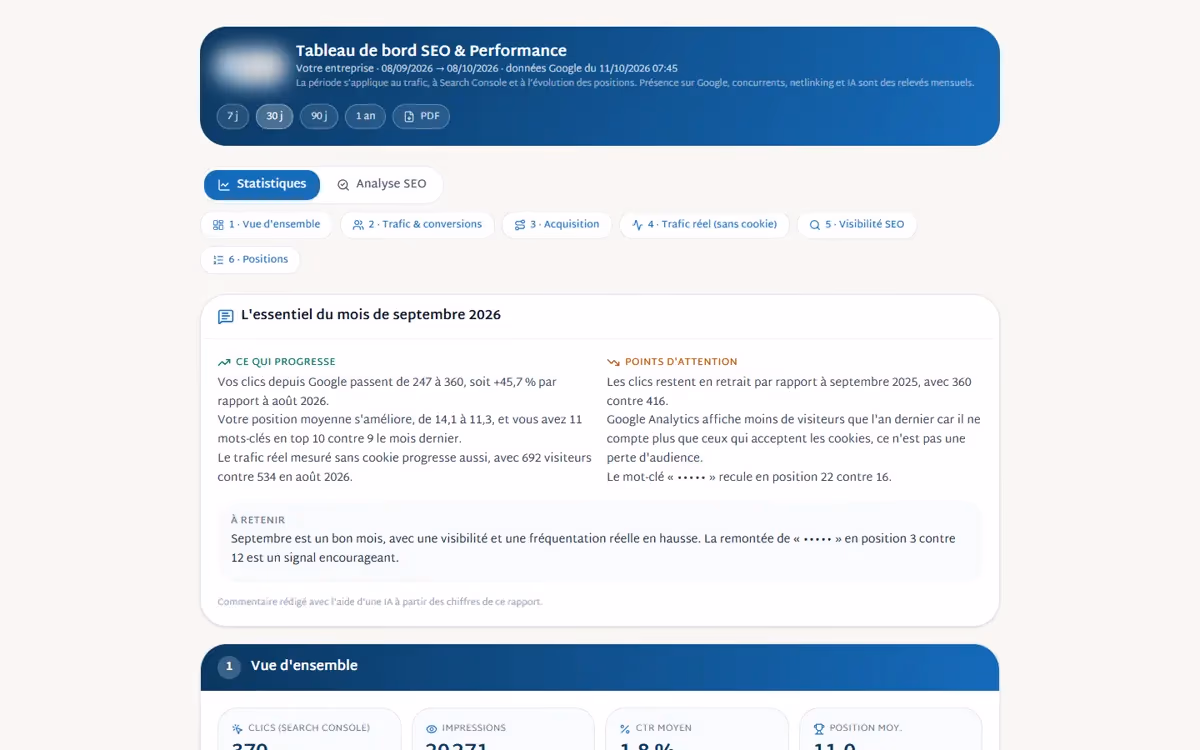The image size is (1200, 750).
Task: Click the Vue d'ensemble section header title
Action: [x=304, y=666]
